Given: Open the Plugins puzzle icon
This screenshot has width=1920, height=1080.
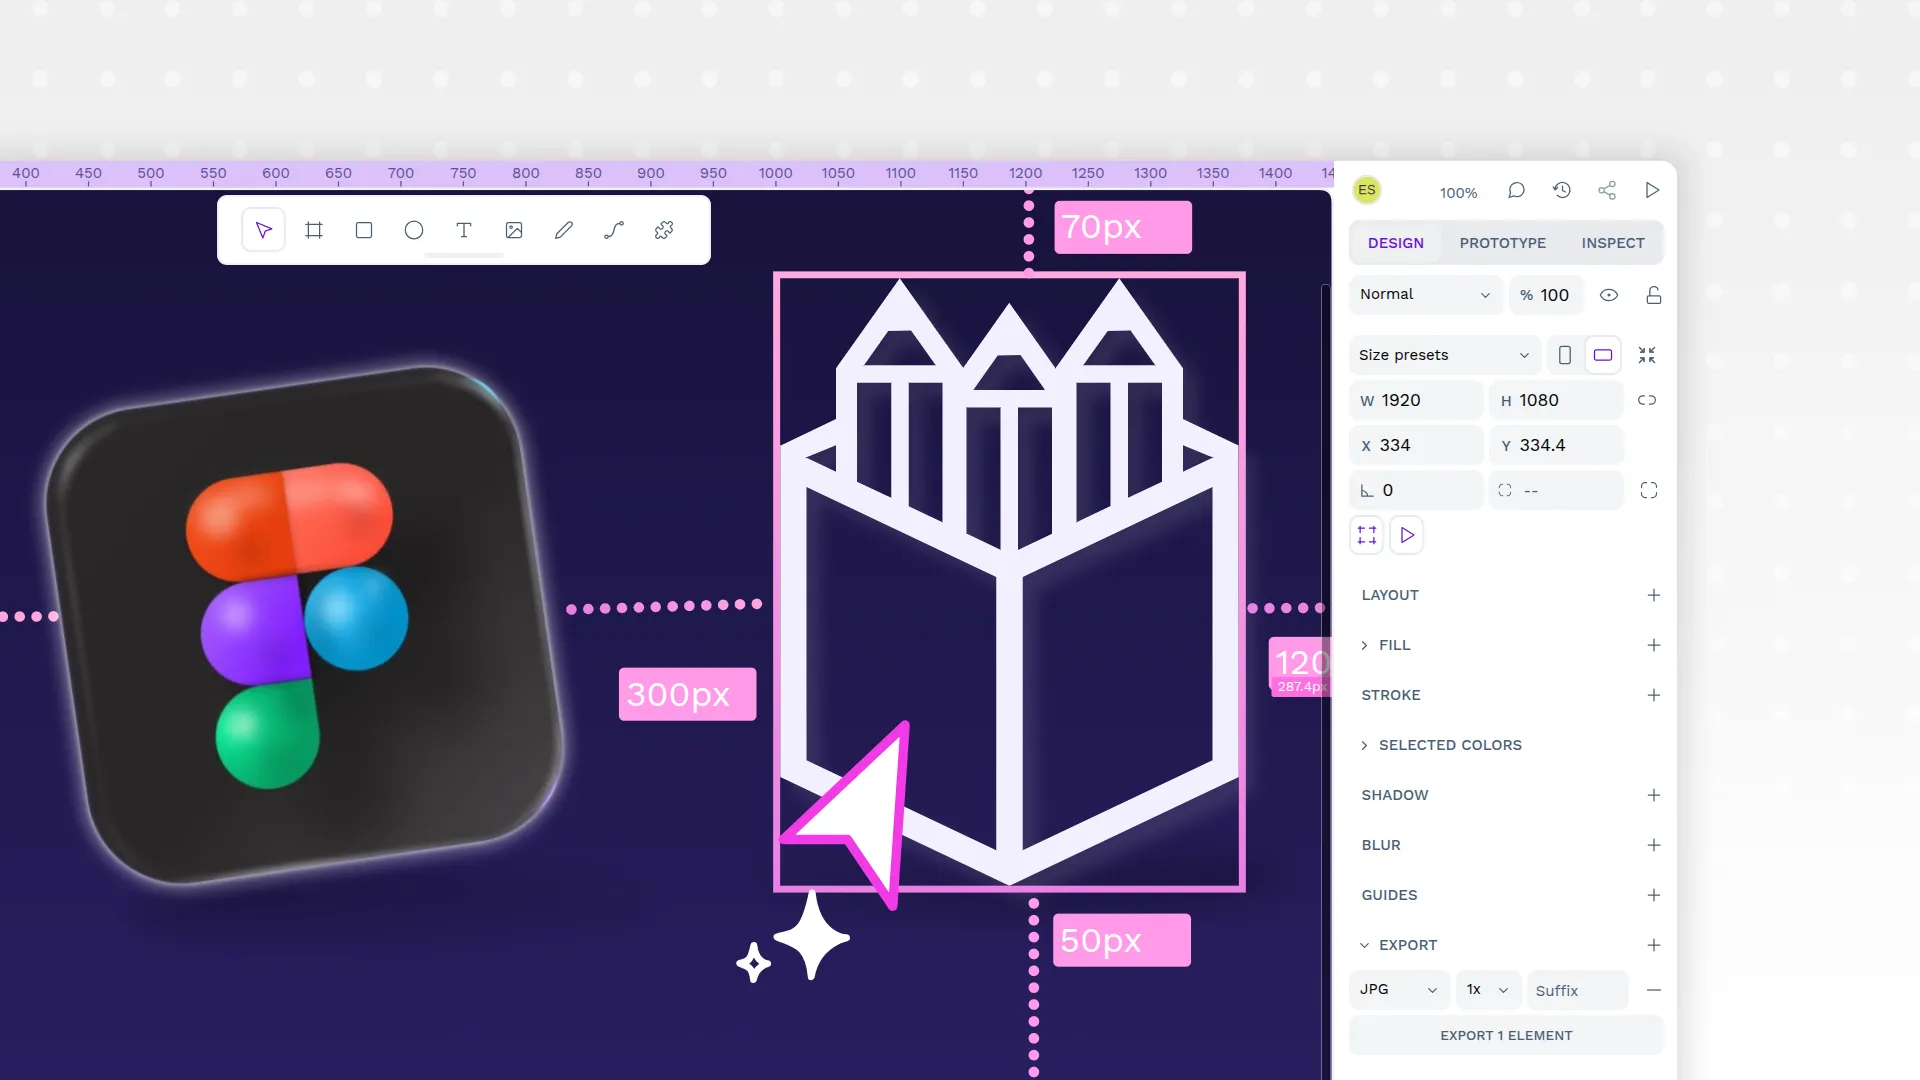Looking at the screenshot, I should tap(663, 229).
